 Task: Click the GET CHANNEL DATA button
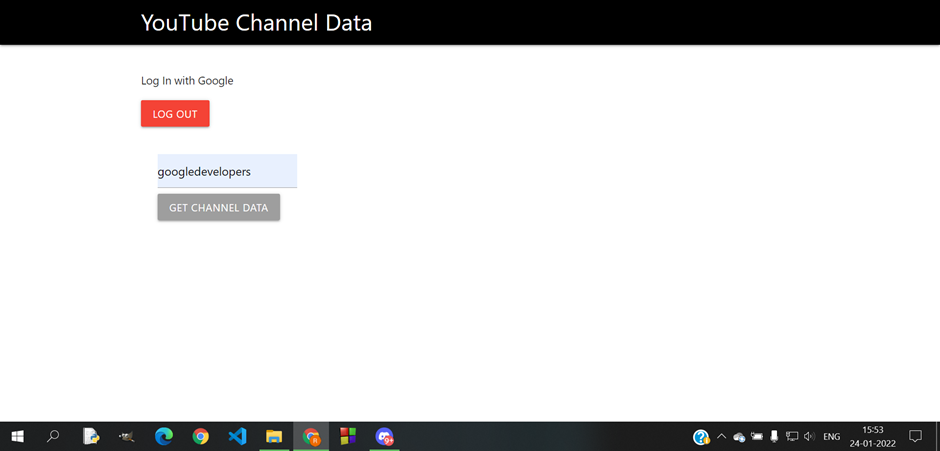pyautogui.click(x=219, y=208)
